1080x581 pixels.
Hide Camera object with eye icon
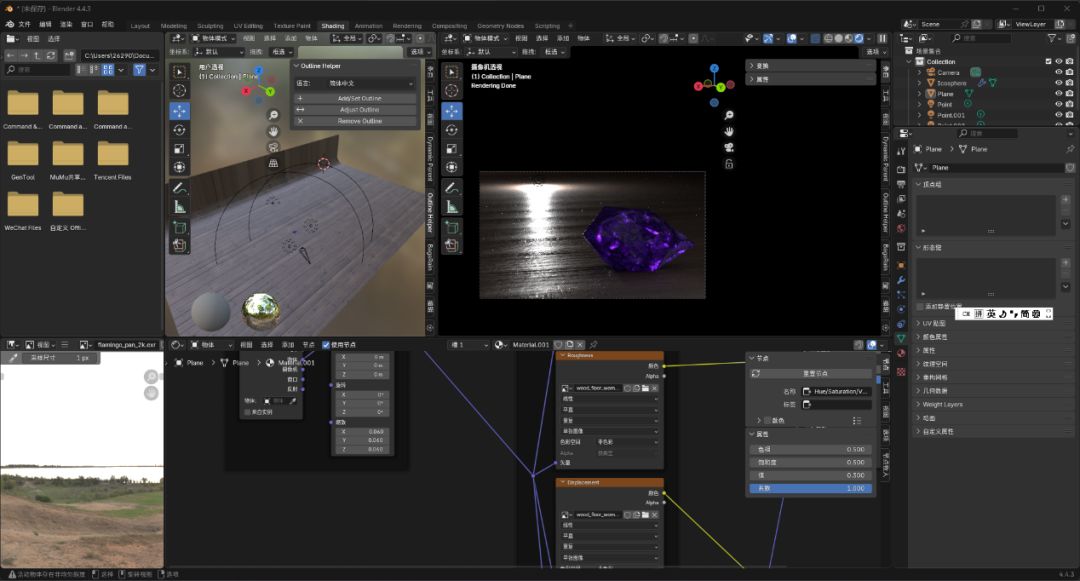tap(1058, 72)
